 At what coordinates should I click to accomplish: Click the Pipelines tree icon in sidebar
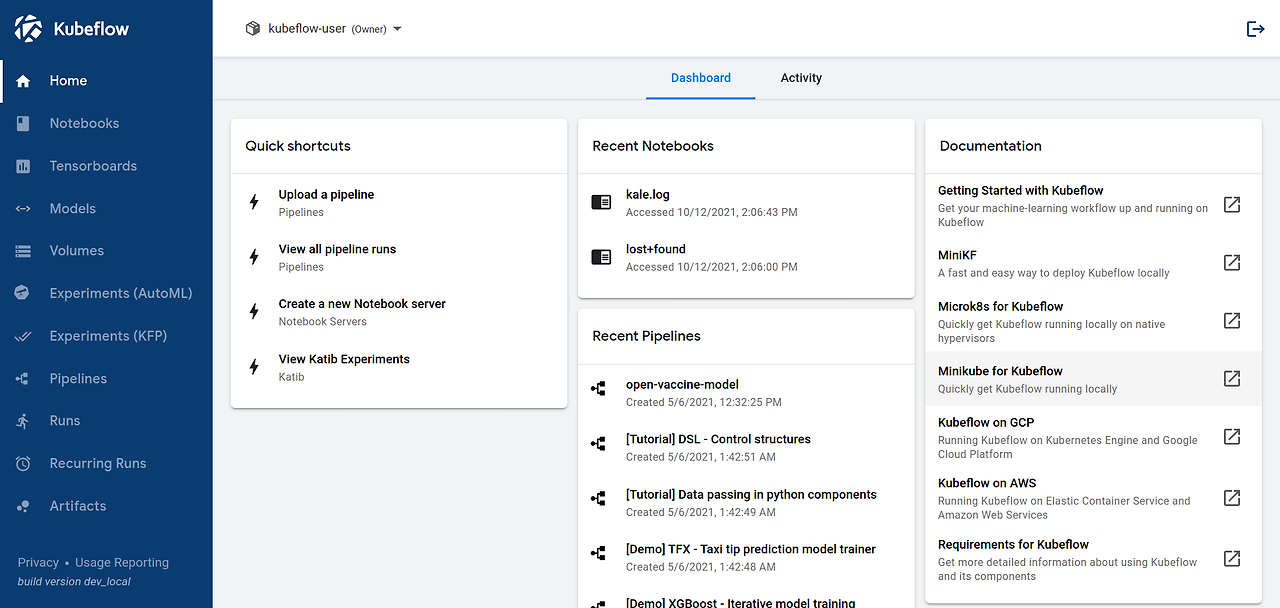point(23,378)
